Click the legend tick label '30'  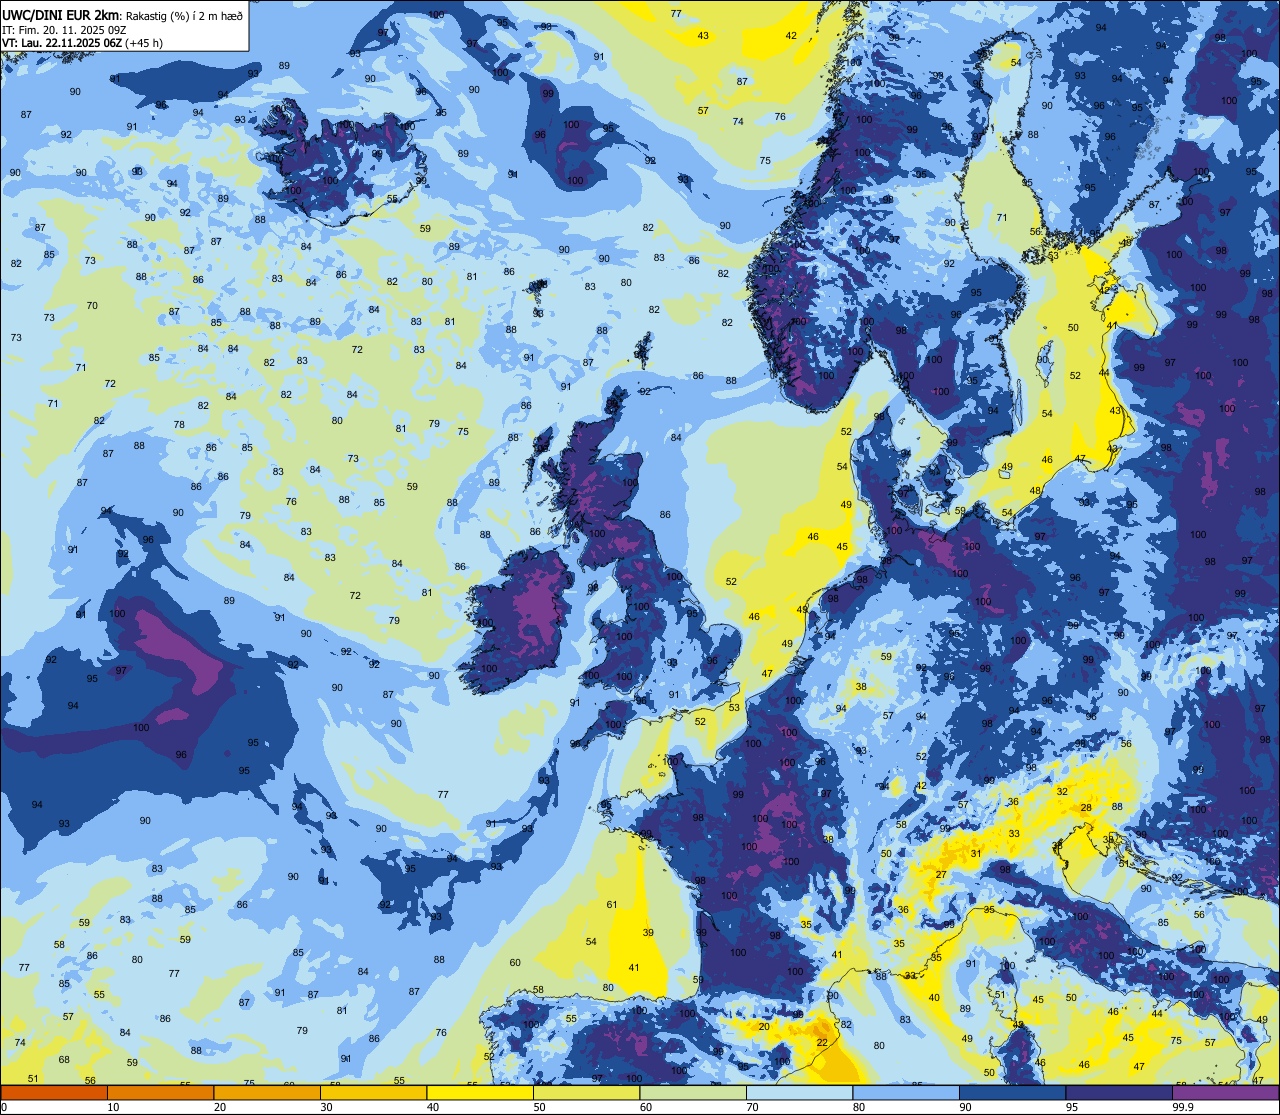pos(326,1107)
